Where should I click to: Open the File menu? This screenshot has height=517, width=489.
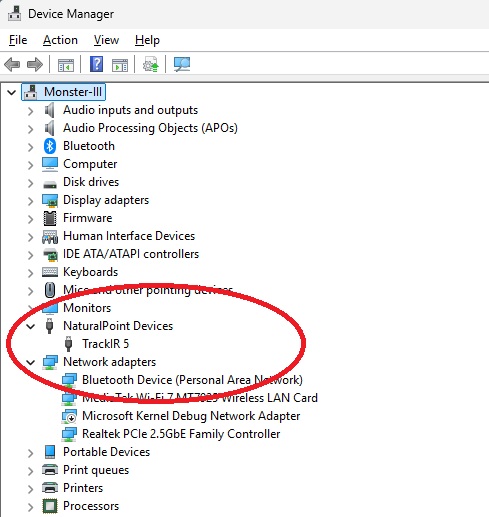pyautogui.click(x=18, y=40)
